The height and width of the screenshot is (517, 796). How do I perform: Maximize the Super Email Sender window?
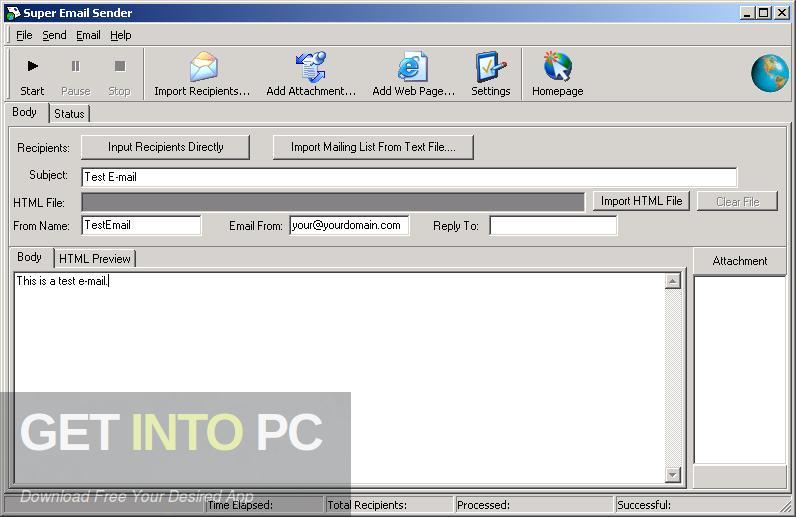point(764,13)
